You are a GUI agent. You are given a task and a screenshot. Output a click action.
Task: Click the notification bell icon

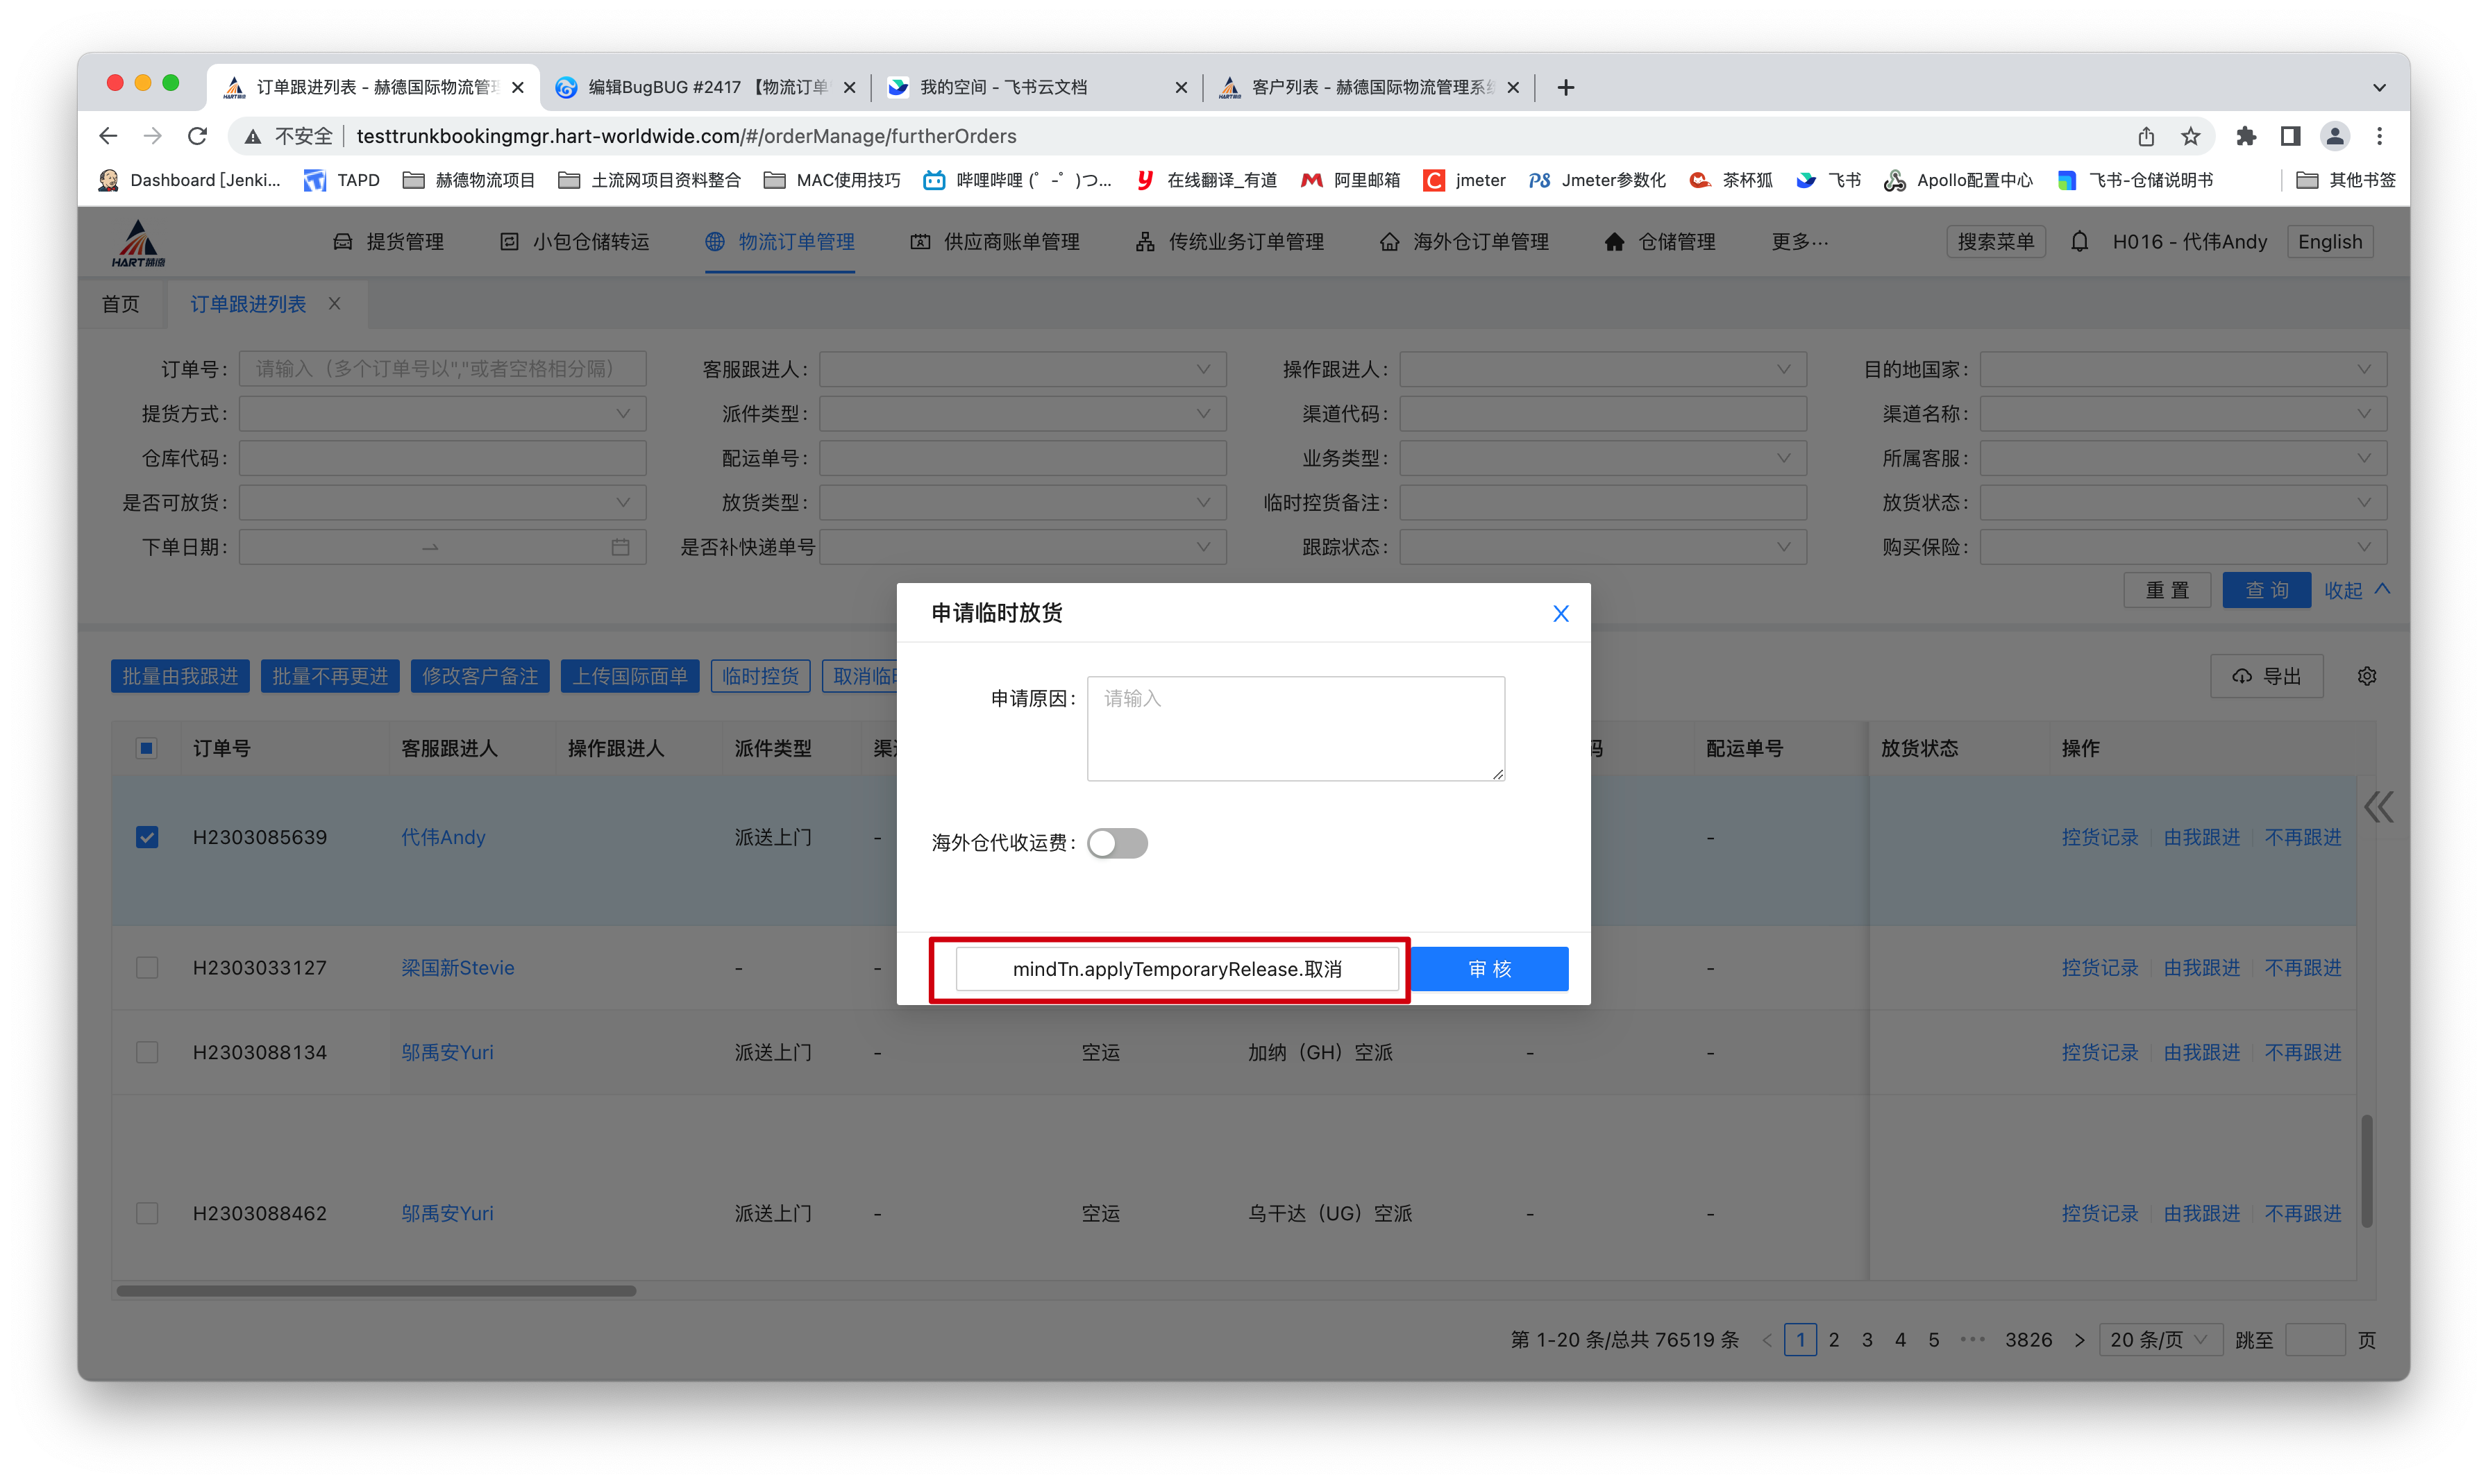(x=2079, y=242)
